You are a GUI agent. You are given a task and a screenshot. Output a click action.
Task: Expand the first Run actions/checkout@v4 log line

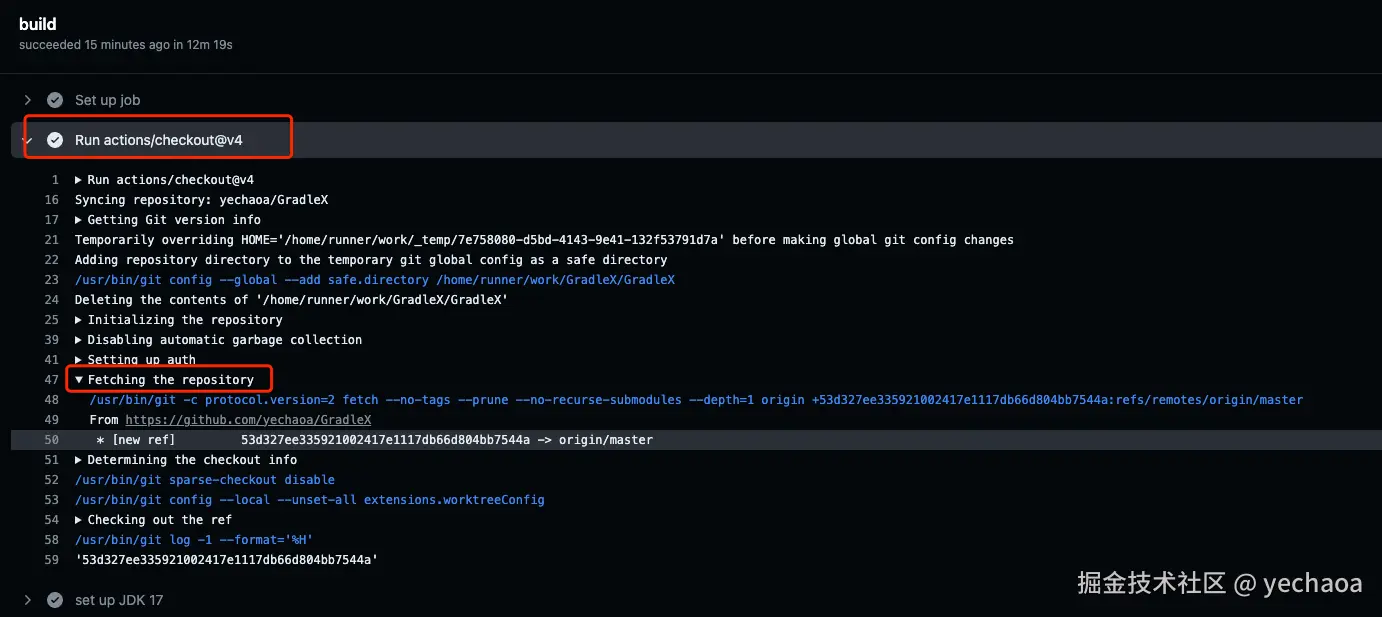(x=79, y=180)
